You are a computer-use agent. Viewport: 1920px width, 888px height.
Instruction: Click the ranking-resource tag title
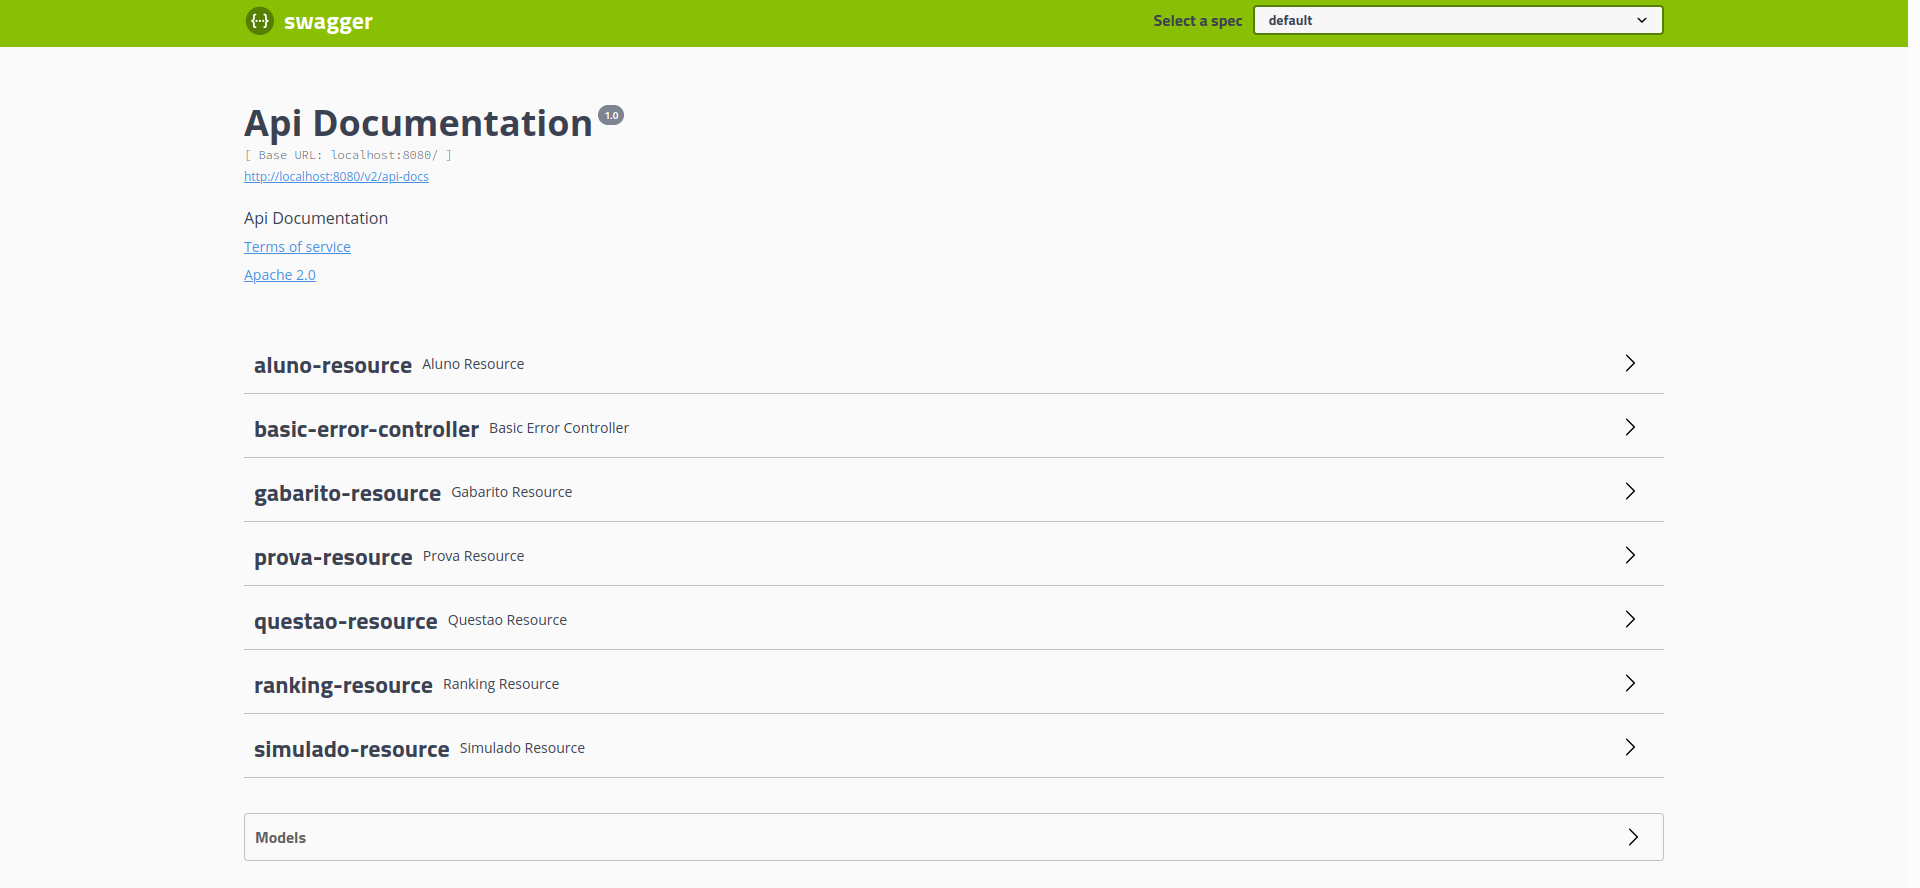[x=343, y=685]
